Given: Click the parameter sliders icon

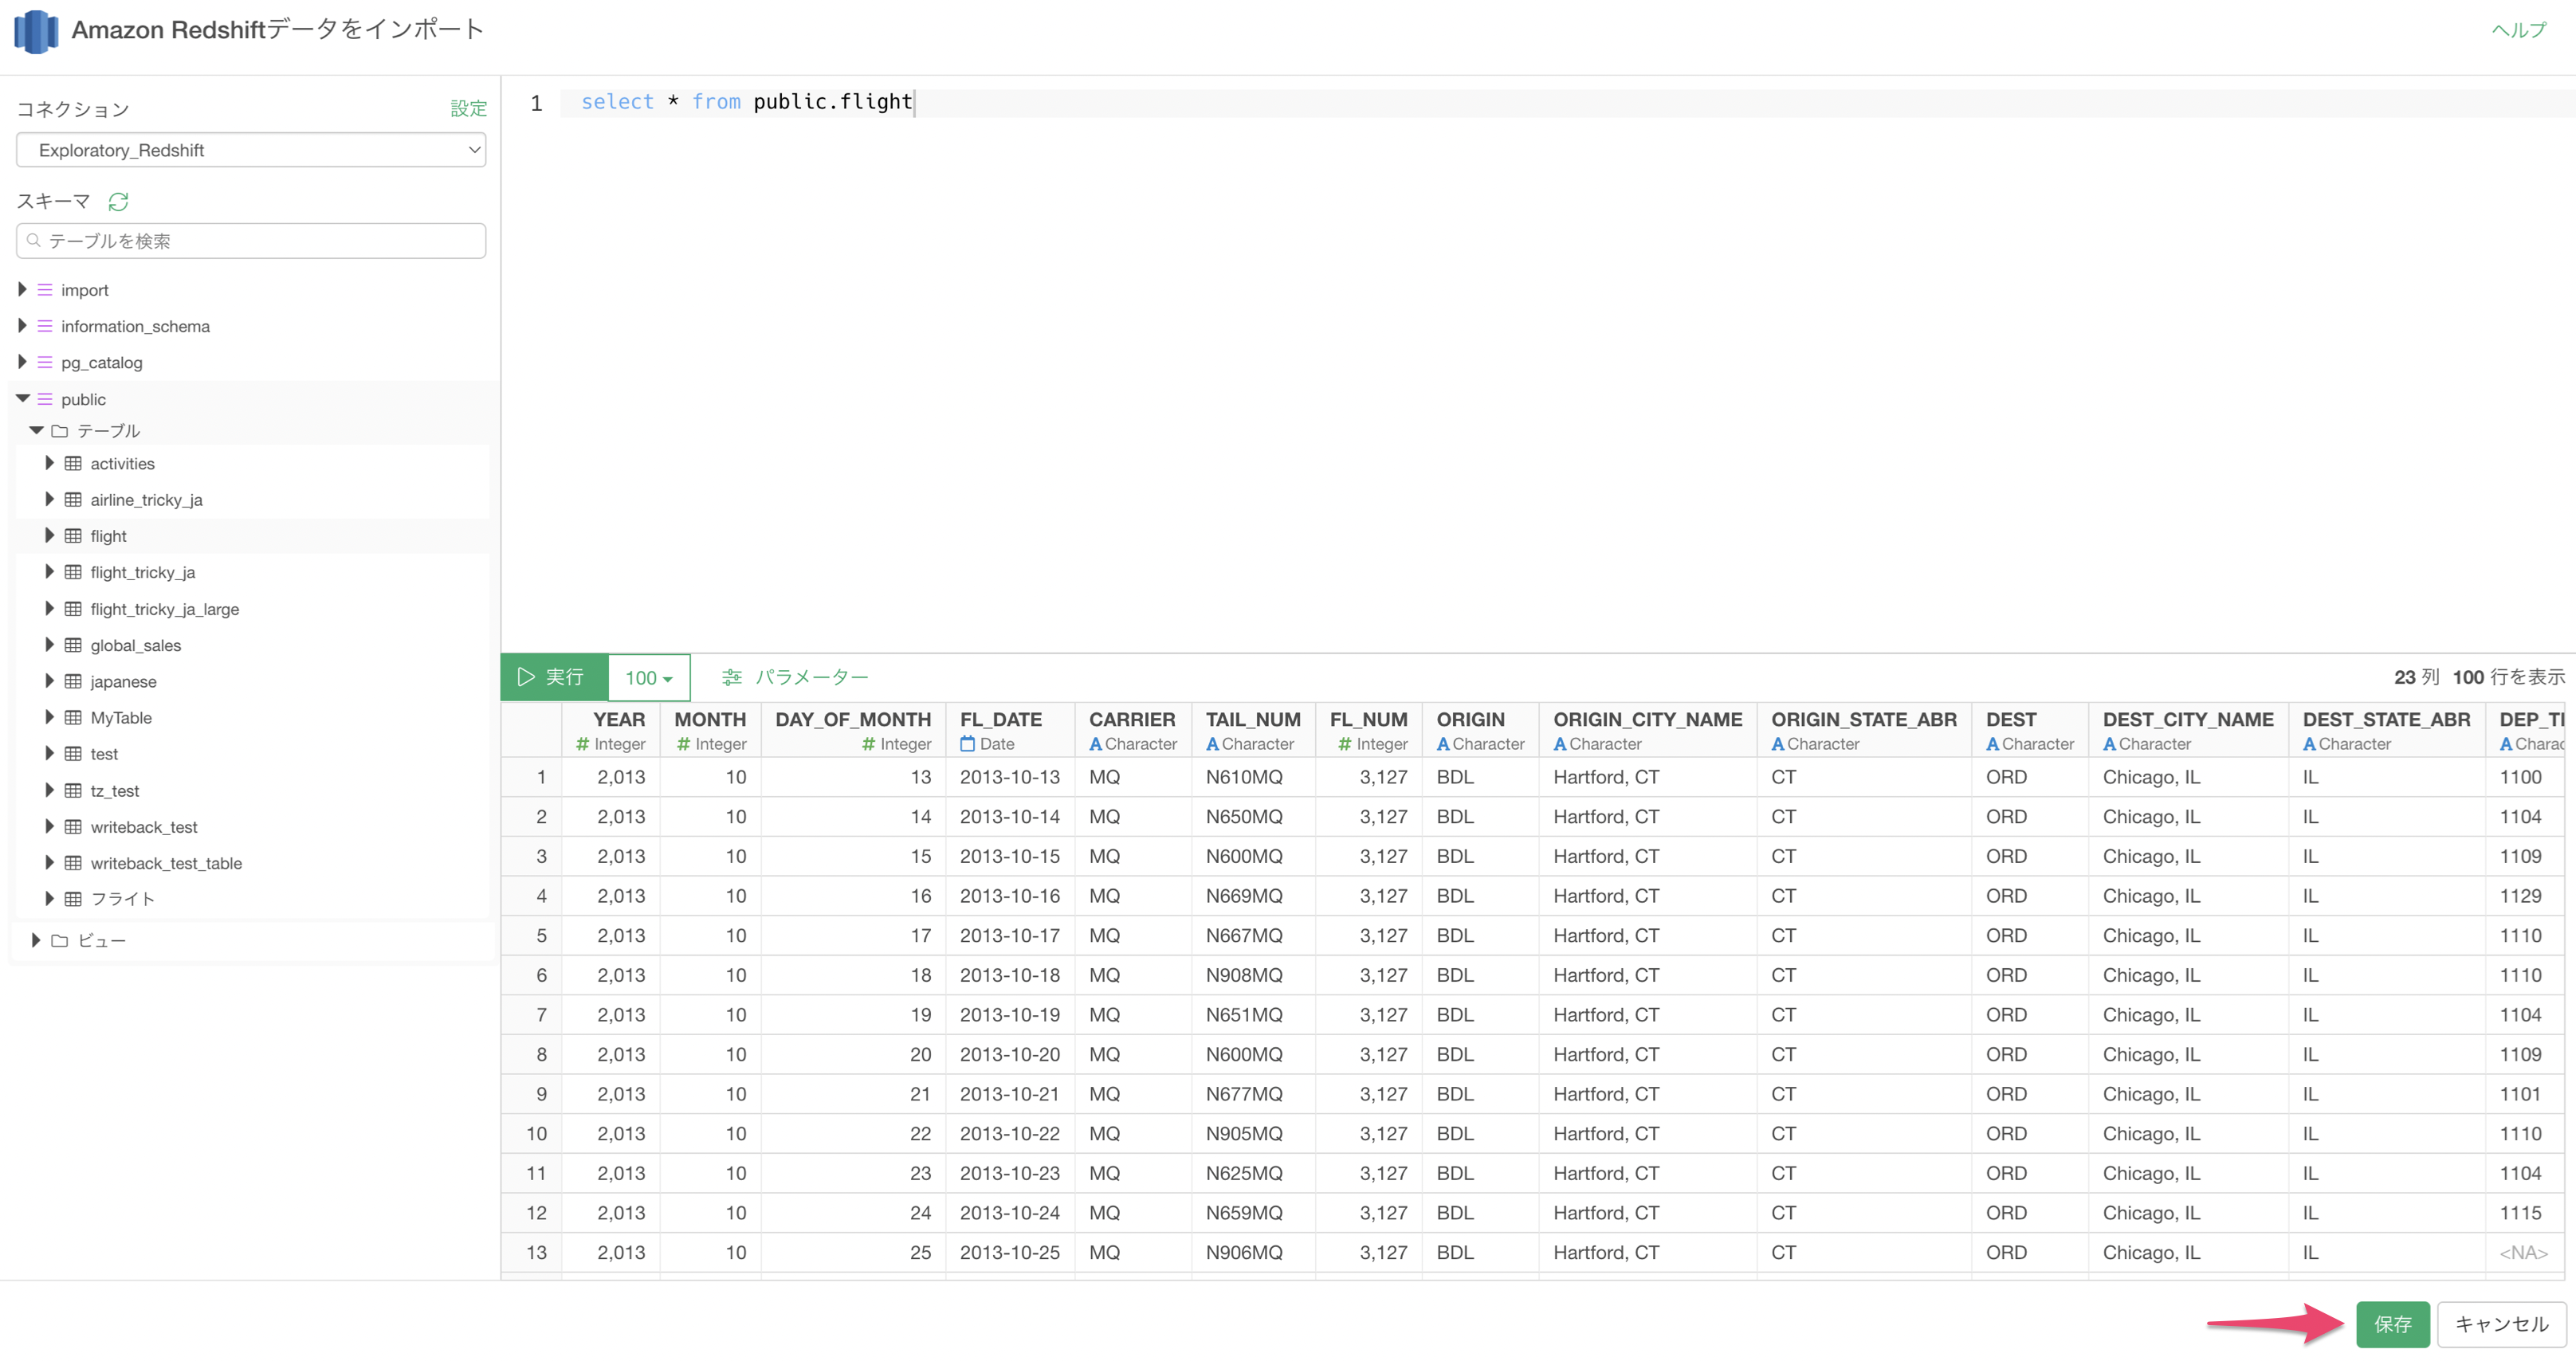Looking at the screenshot, I should [732, 677].
